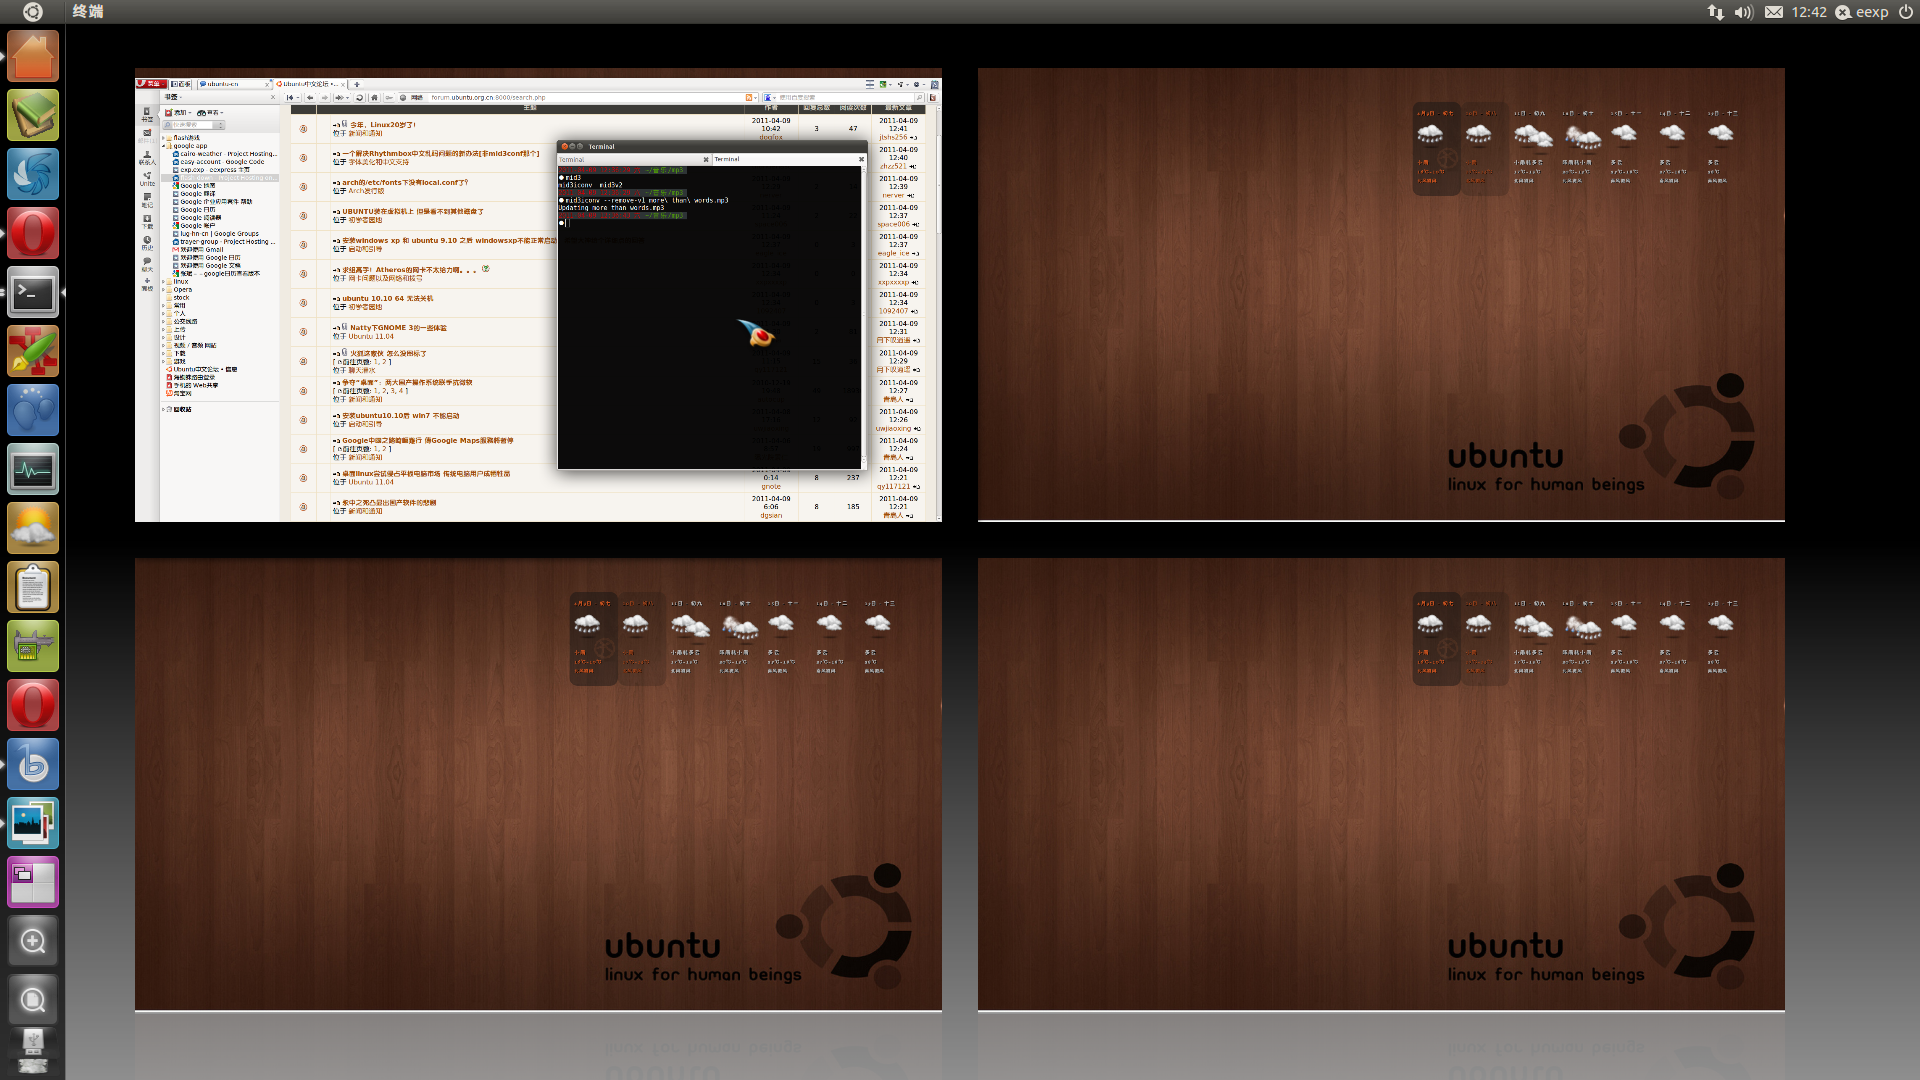
Task: Open the blue letter b launcher icon
Action: (x=33, y=764)
